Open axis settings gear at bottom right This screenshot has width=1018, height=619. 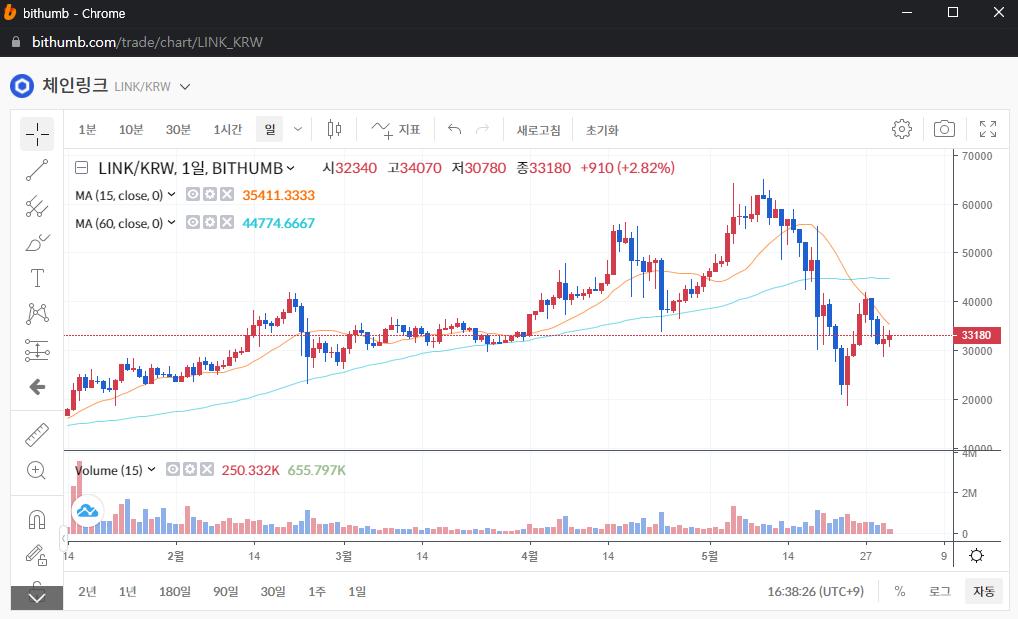(x=976, y=556)
